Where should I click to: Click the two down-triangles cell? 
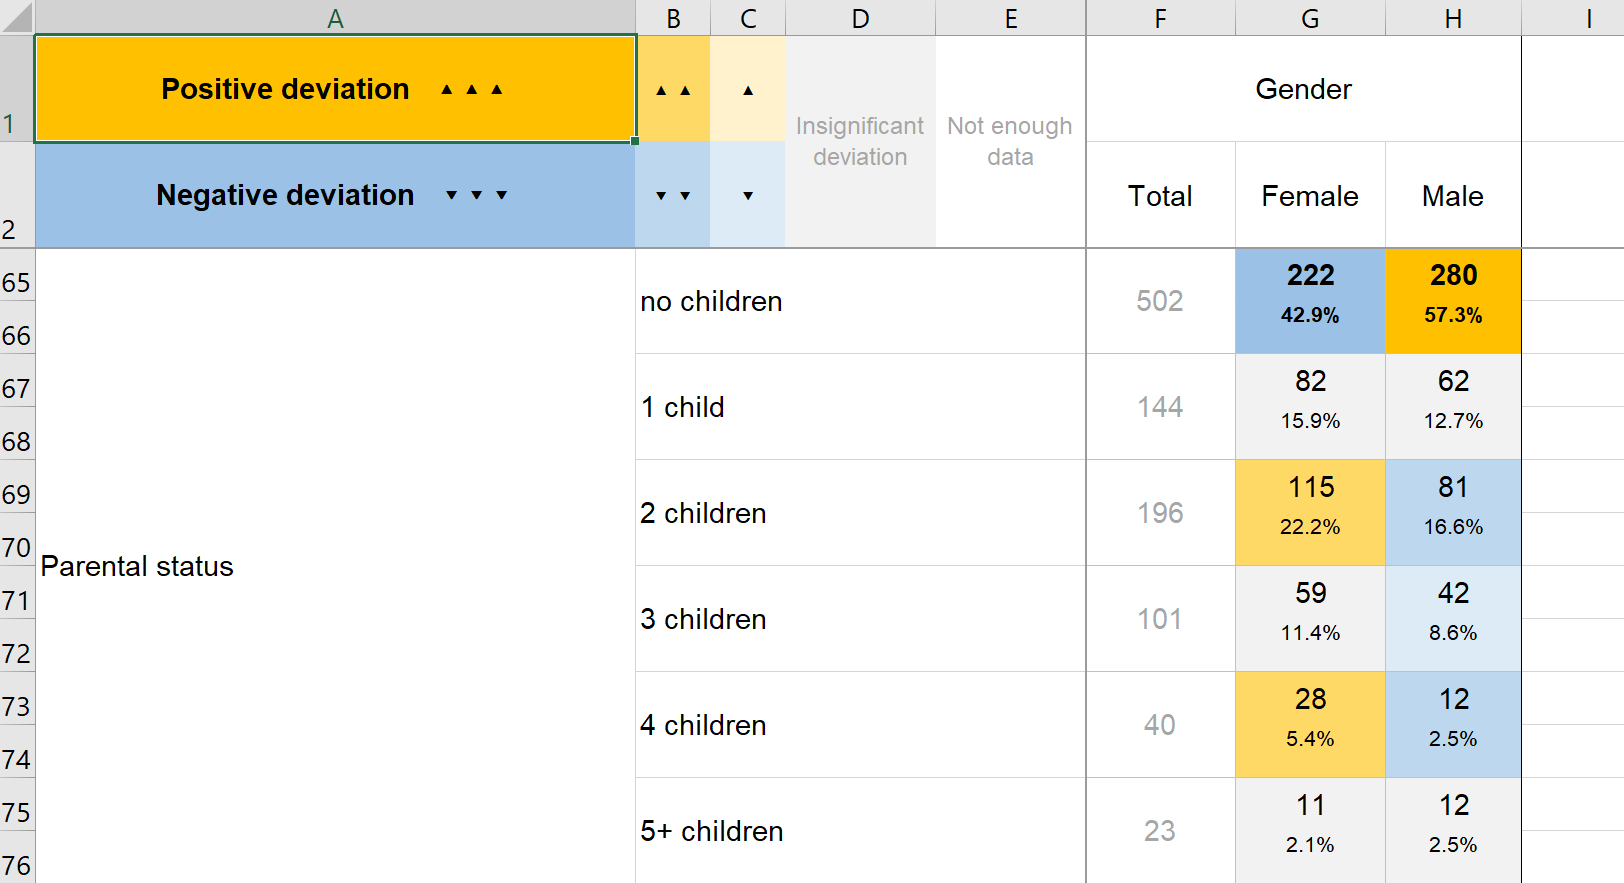pos(673,195)
